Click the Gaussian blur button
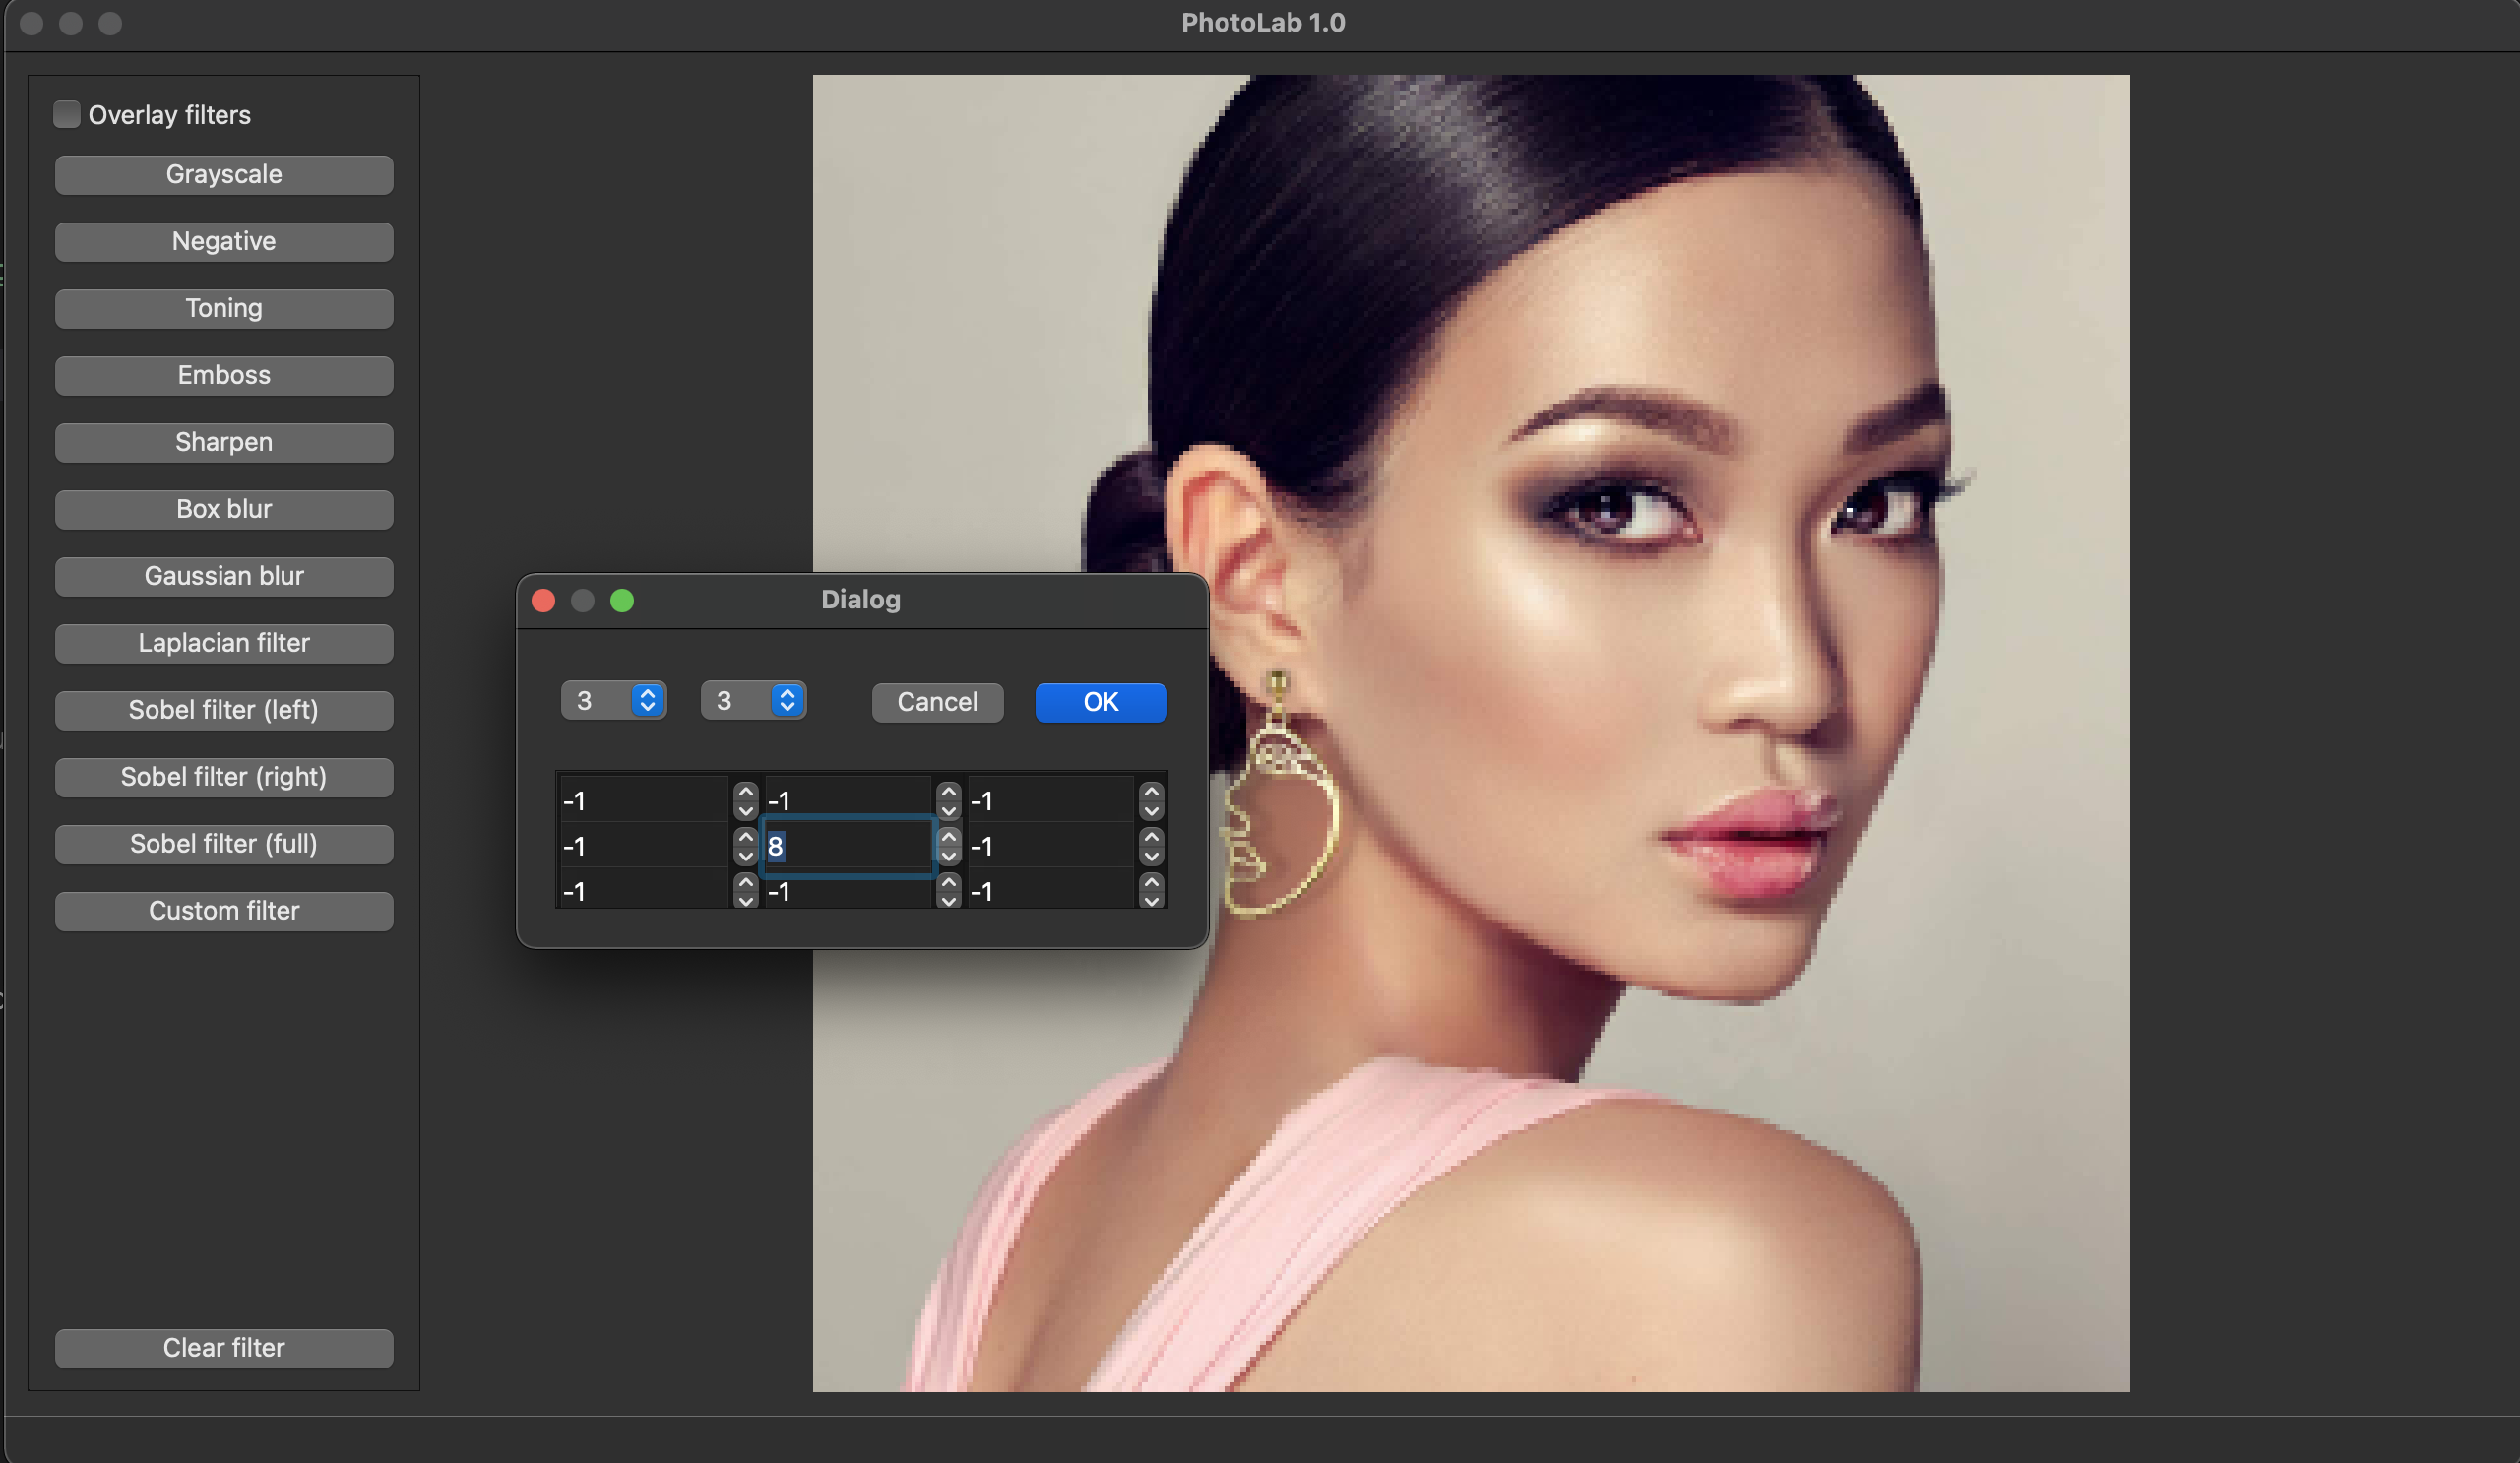Screen dimensions: 2520x1463 tap(224, 577)
